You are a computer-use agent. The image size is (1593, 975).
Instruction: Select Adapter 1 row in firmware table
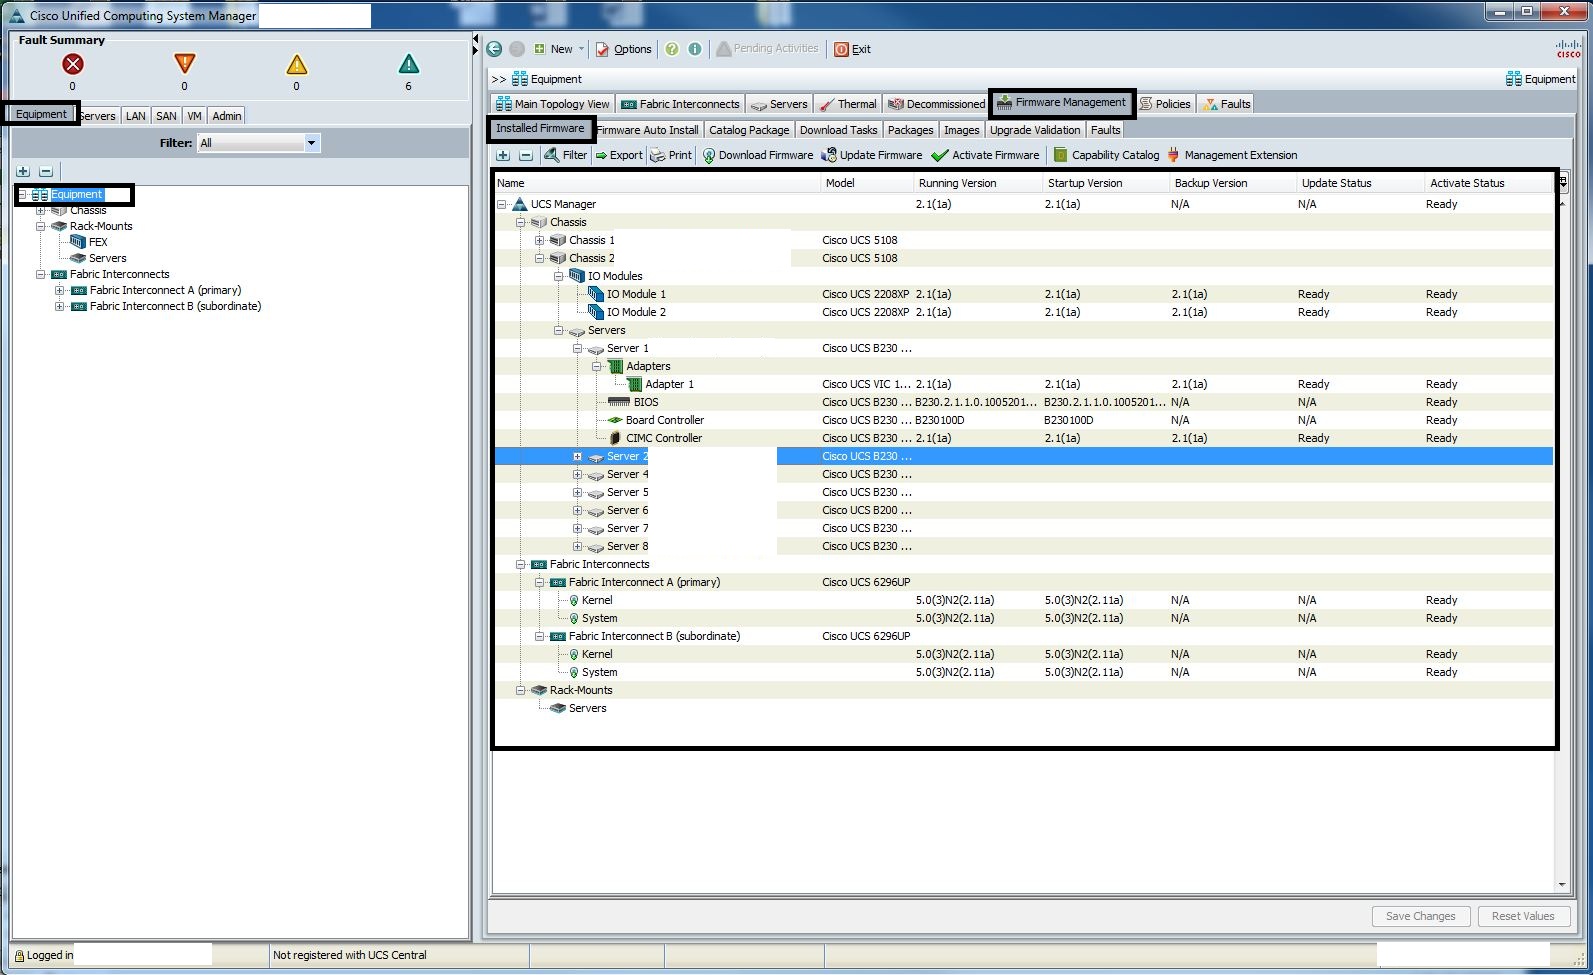tap(669, 385)
